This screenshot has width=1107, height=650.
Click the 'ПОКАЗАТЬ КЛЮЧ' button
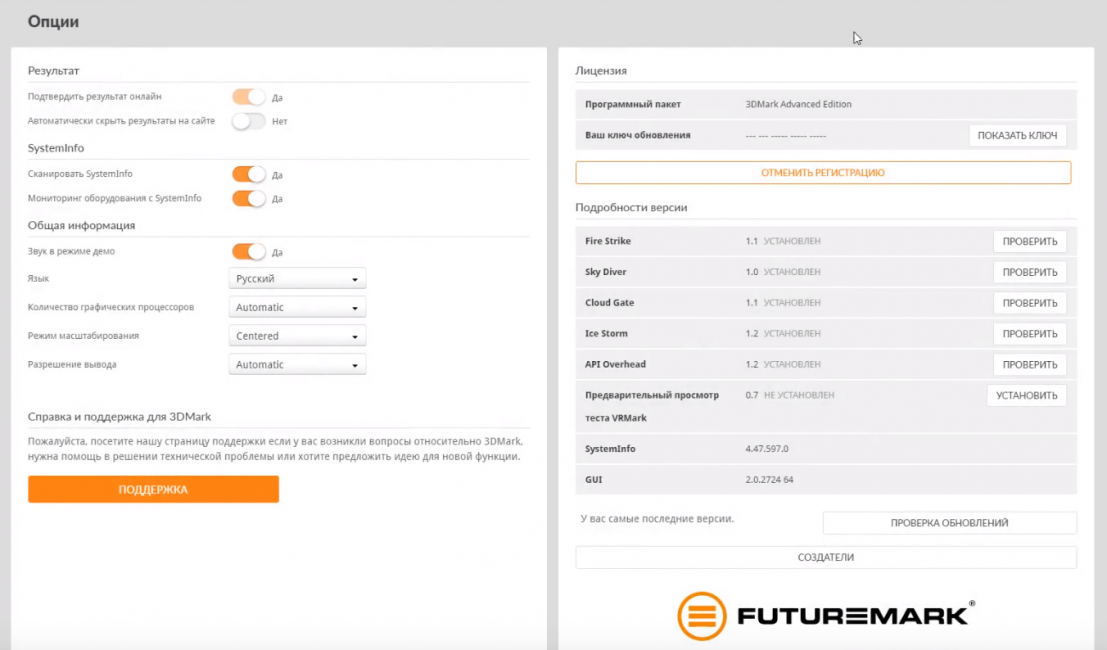(x=1017, y=136)
